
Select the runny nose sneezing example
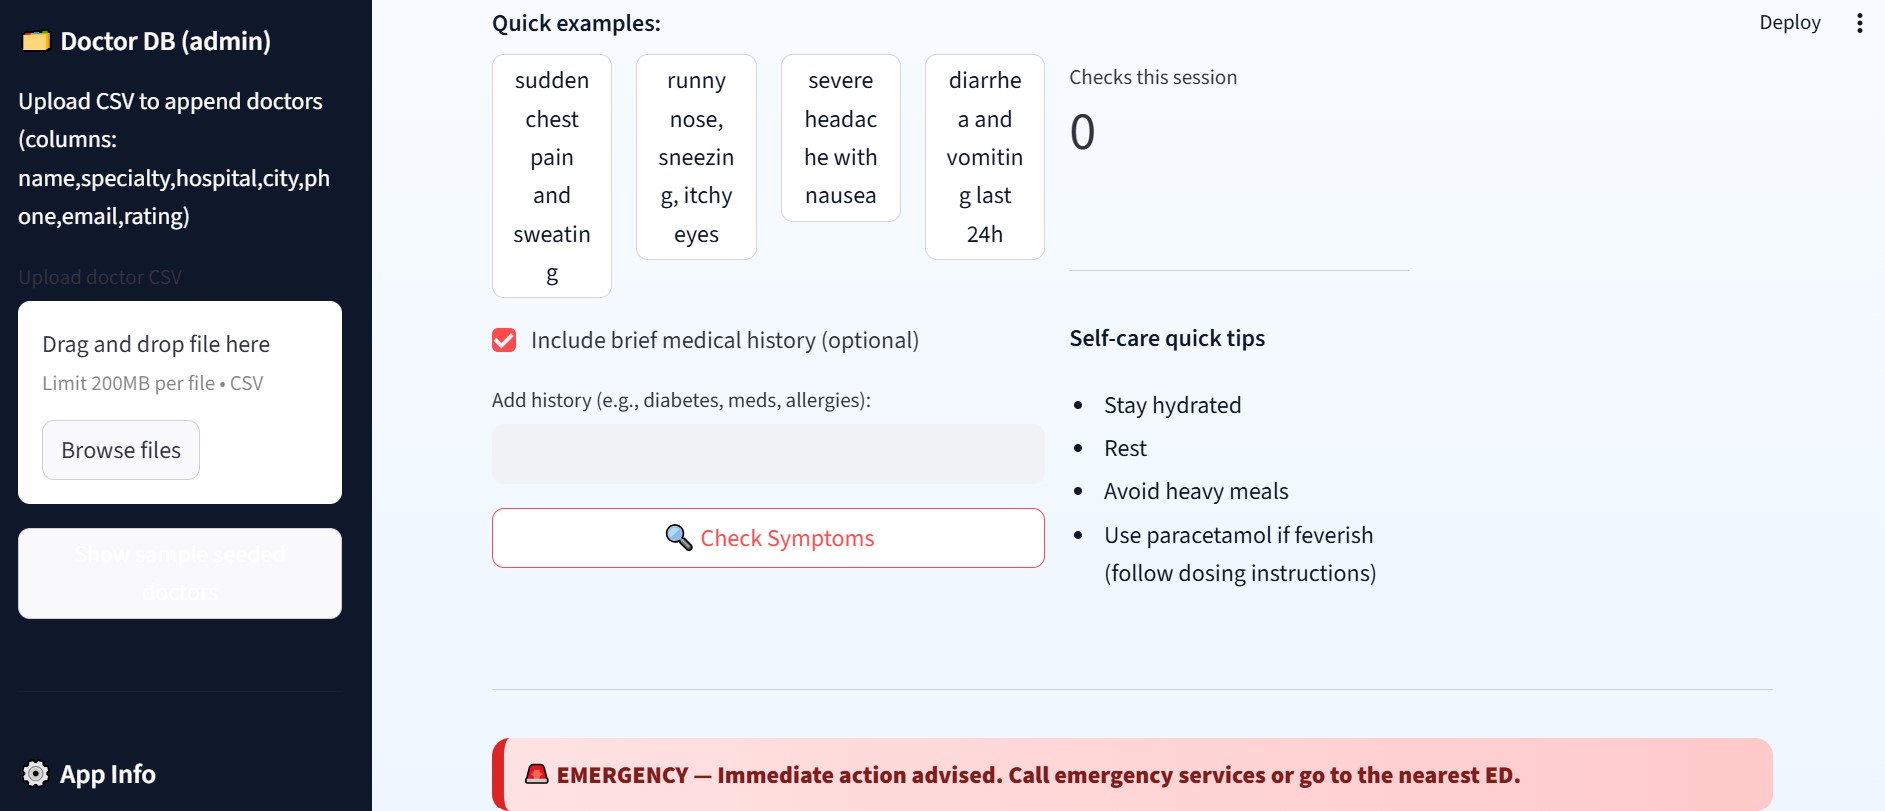(x=696, y=156)
